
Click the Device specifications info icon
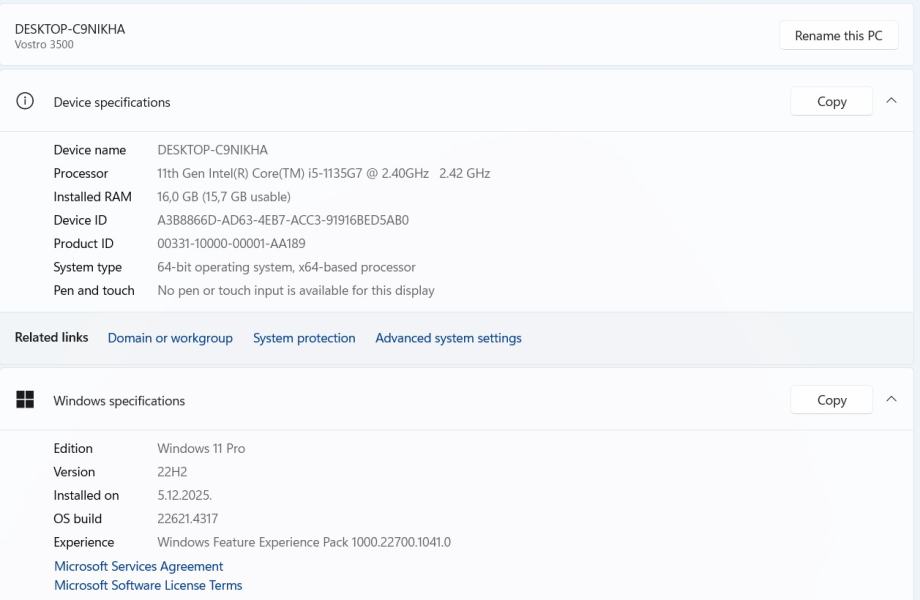coord(25,102)
